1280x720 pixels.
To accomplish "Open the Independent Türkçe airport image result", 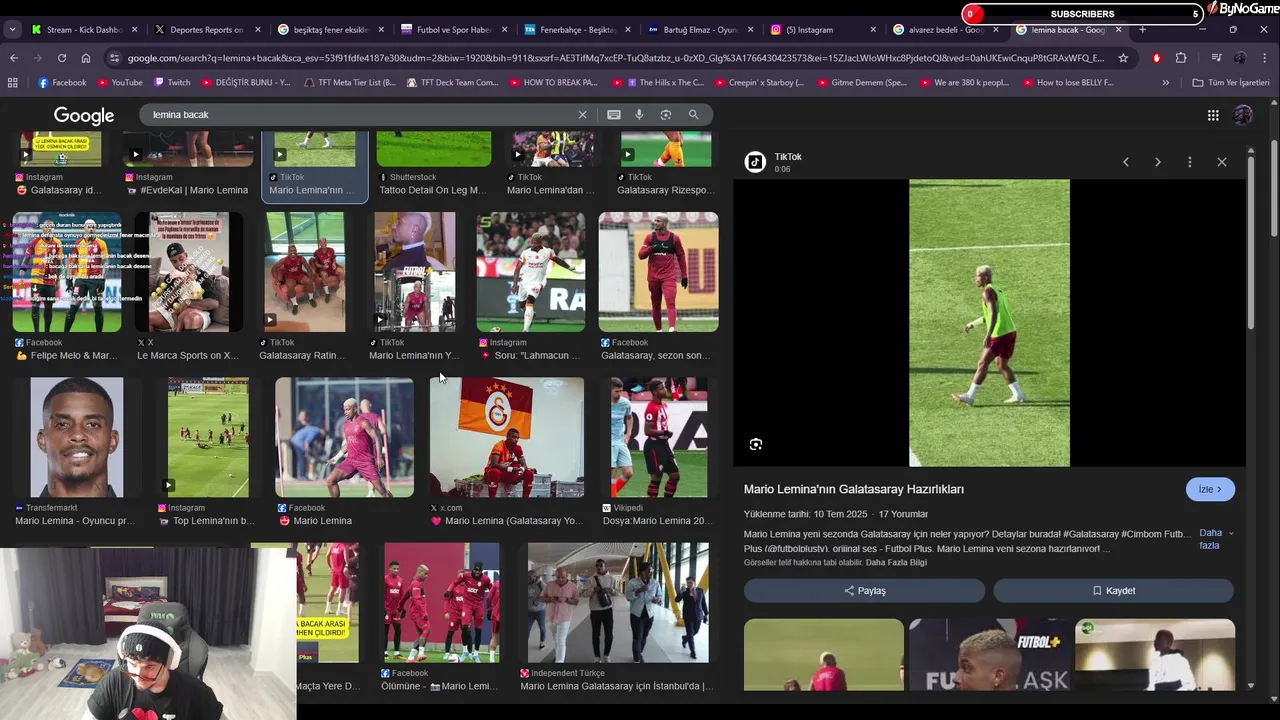I will click(x=618, y=603).
